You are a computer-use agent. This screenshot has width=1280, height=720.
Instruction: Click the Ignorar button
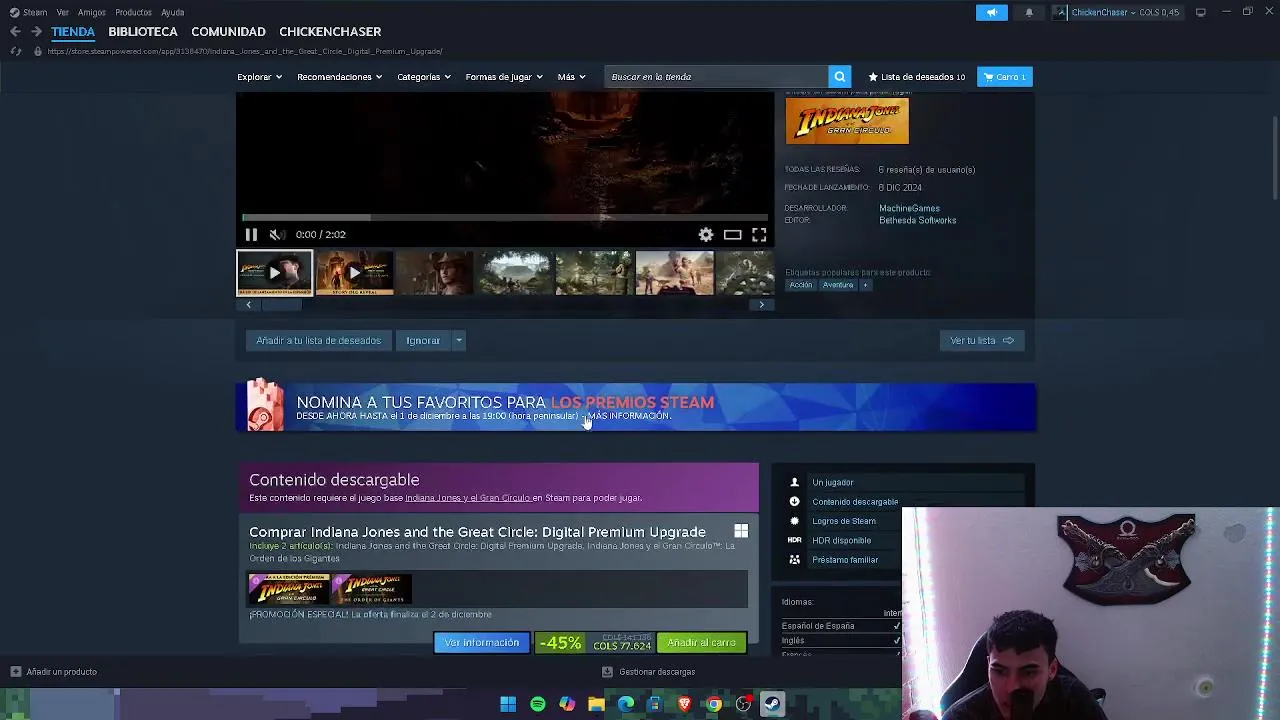[x=423, y=341]
